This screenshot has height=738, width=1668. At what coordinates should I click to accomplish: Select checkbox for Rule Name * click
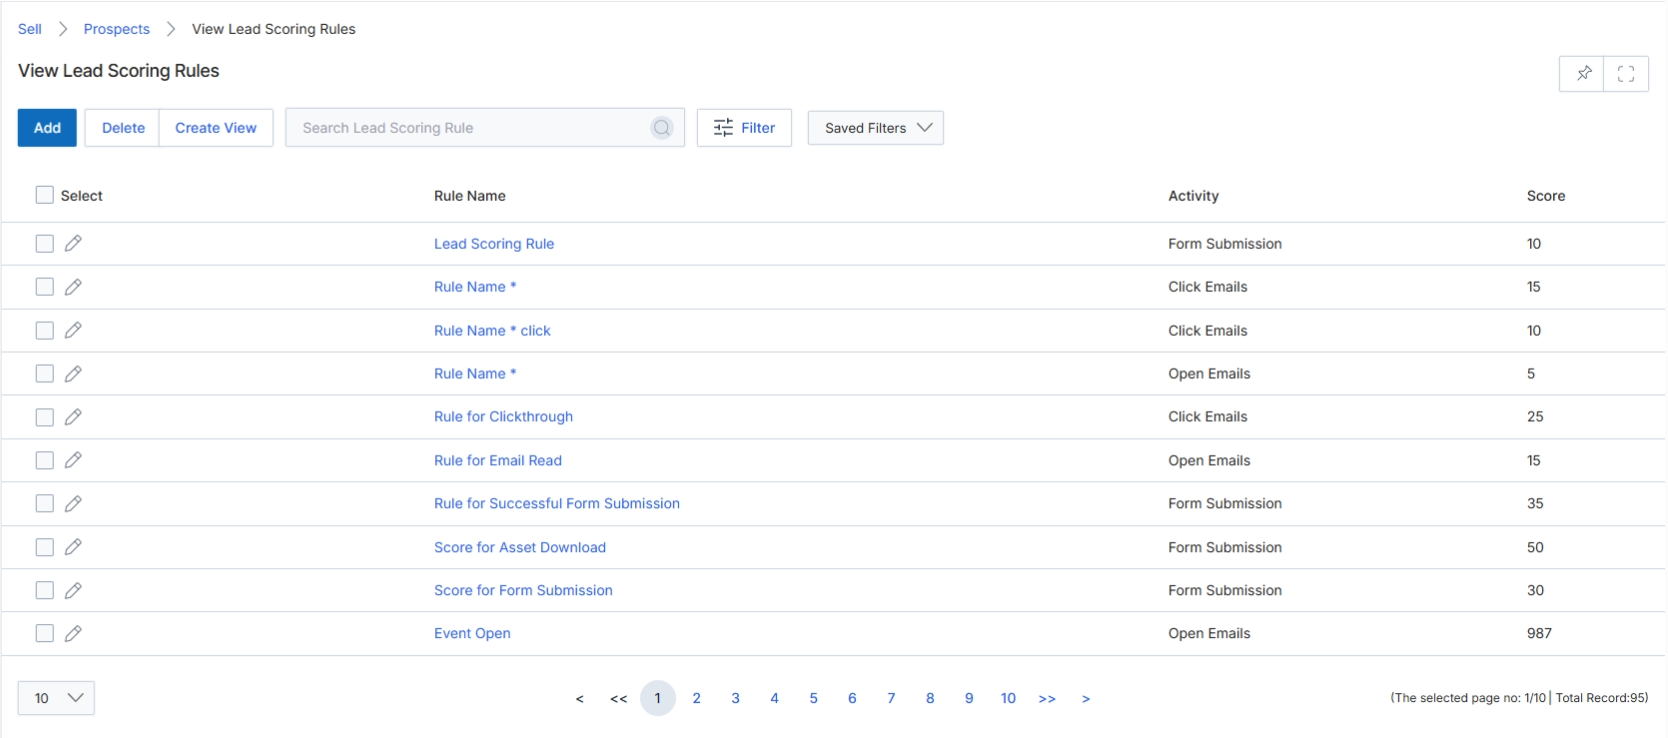tap(44, 330)
